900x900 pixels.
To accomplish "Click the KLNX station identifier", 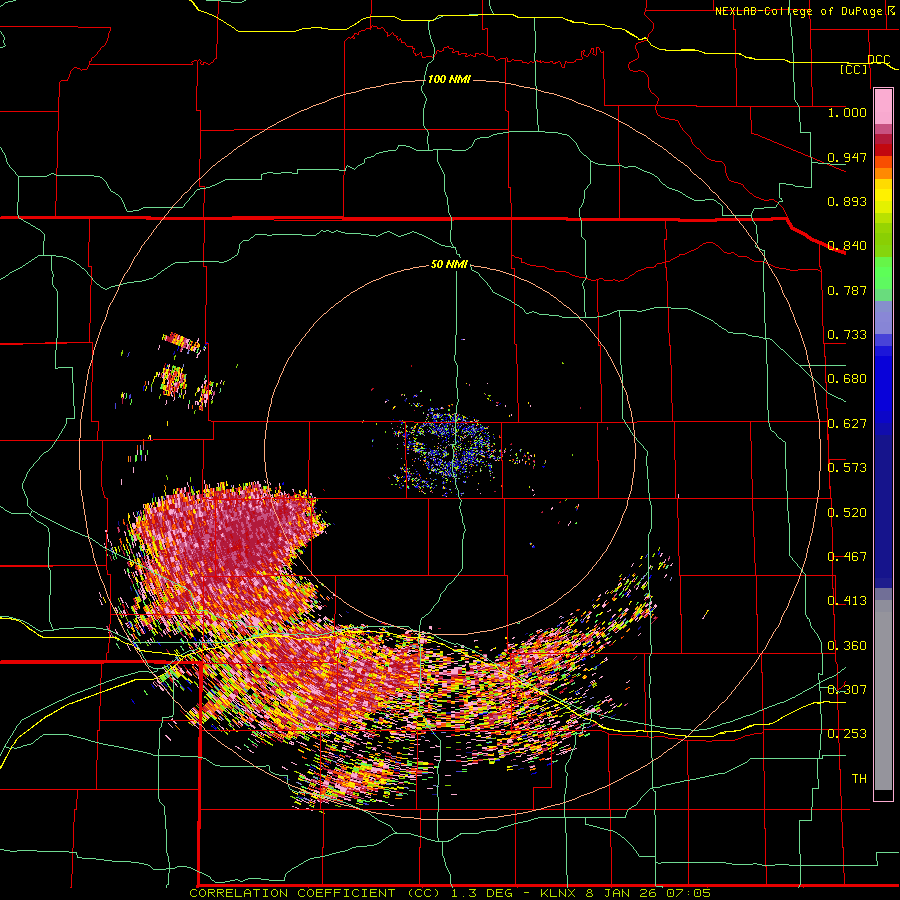I will click(559, 893).
